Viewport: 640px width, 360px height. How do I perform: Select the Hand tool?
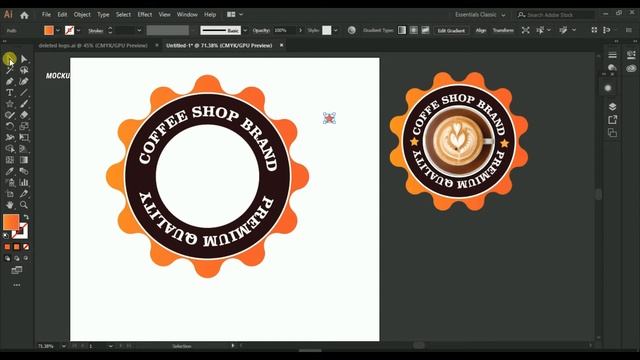(x=9, y=205)
